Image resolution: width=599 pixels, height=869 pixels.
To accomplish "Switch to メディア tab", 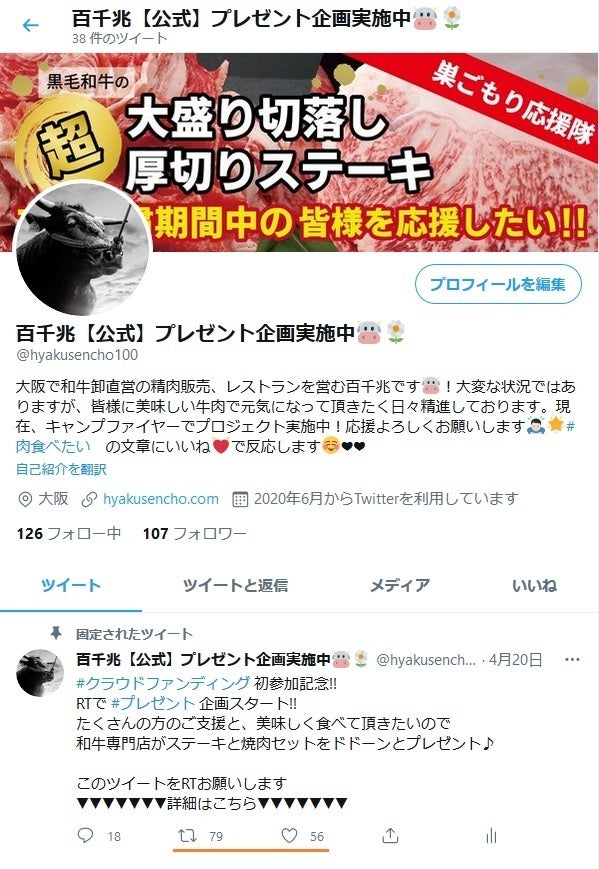I will [400, 585].
